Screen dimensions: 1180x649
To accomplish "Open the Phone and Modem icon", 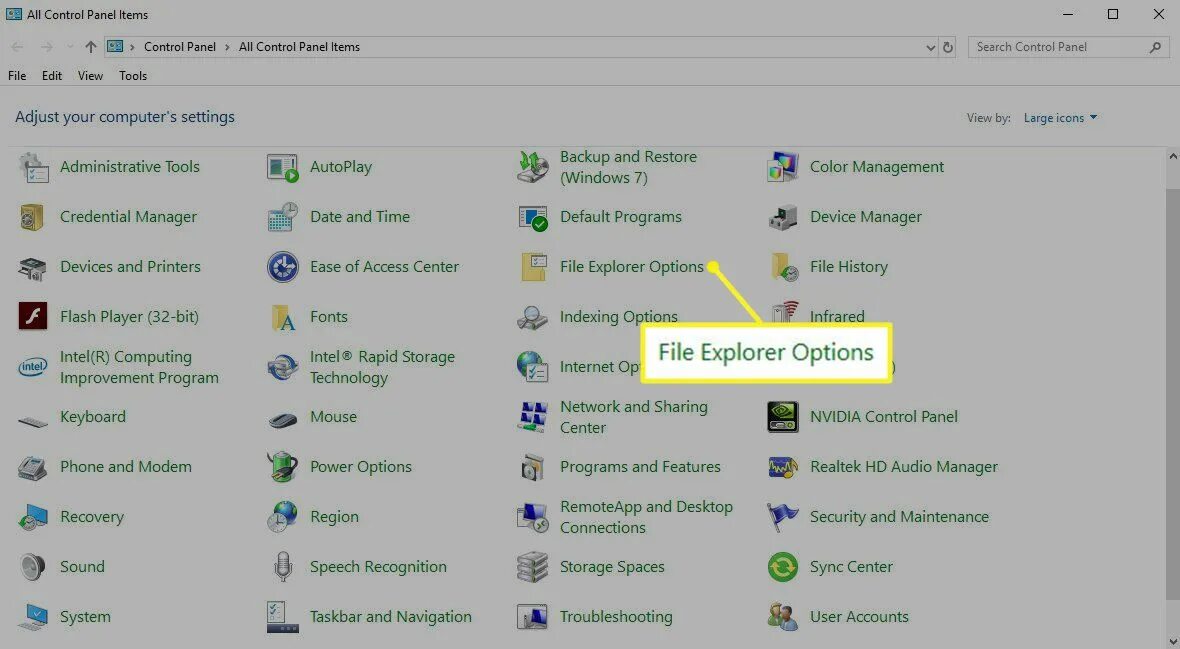I will click(33, 467).
